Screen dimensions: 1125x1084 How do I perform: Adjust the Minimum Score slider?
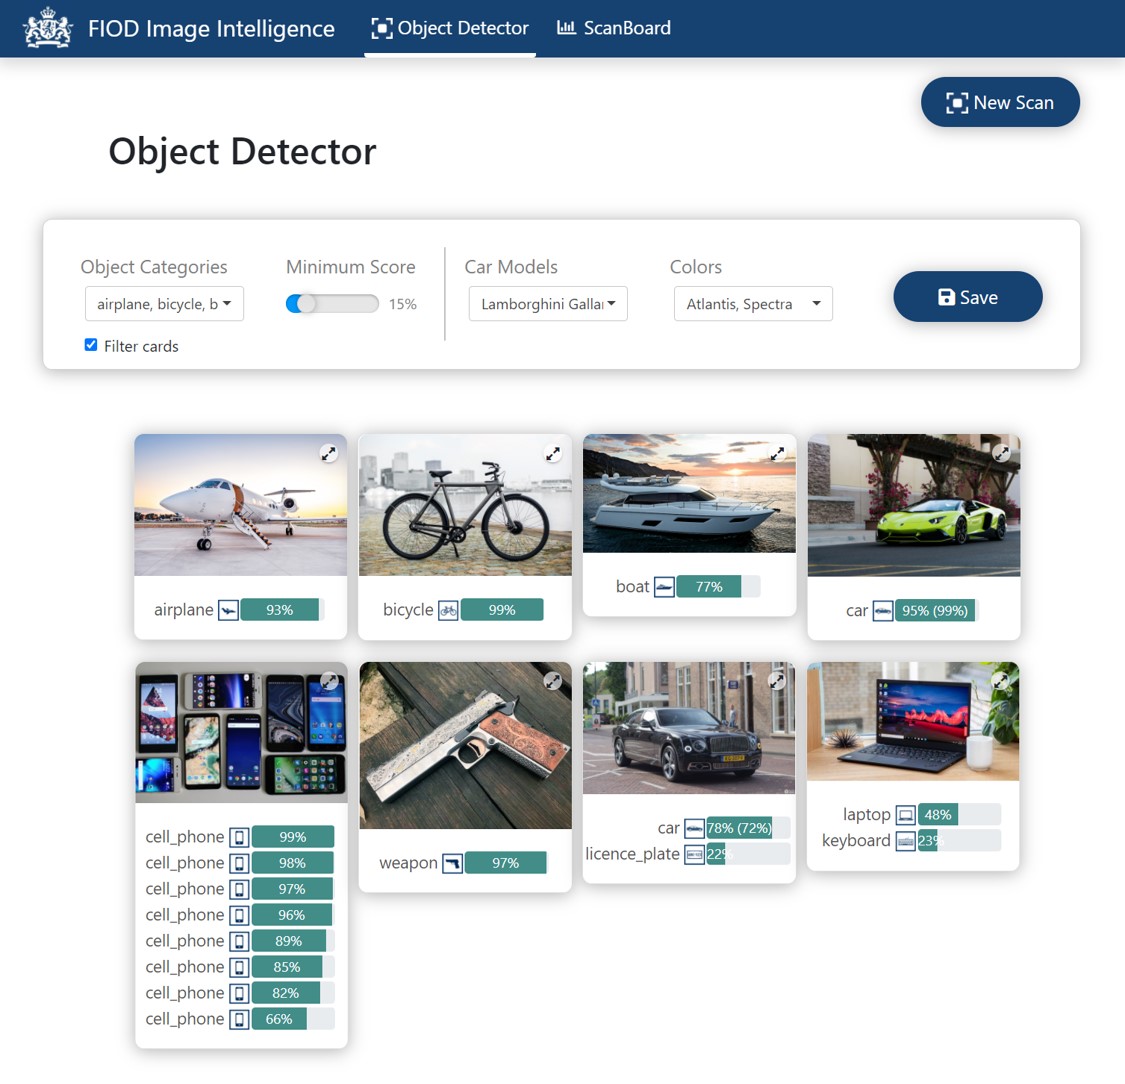pos(331,303)
